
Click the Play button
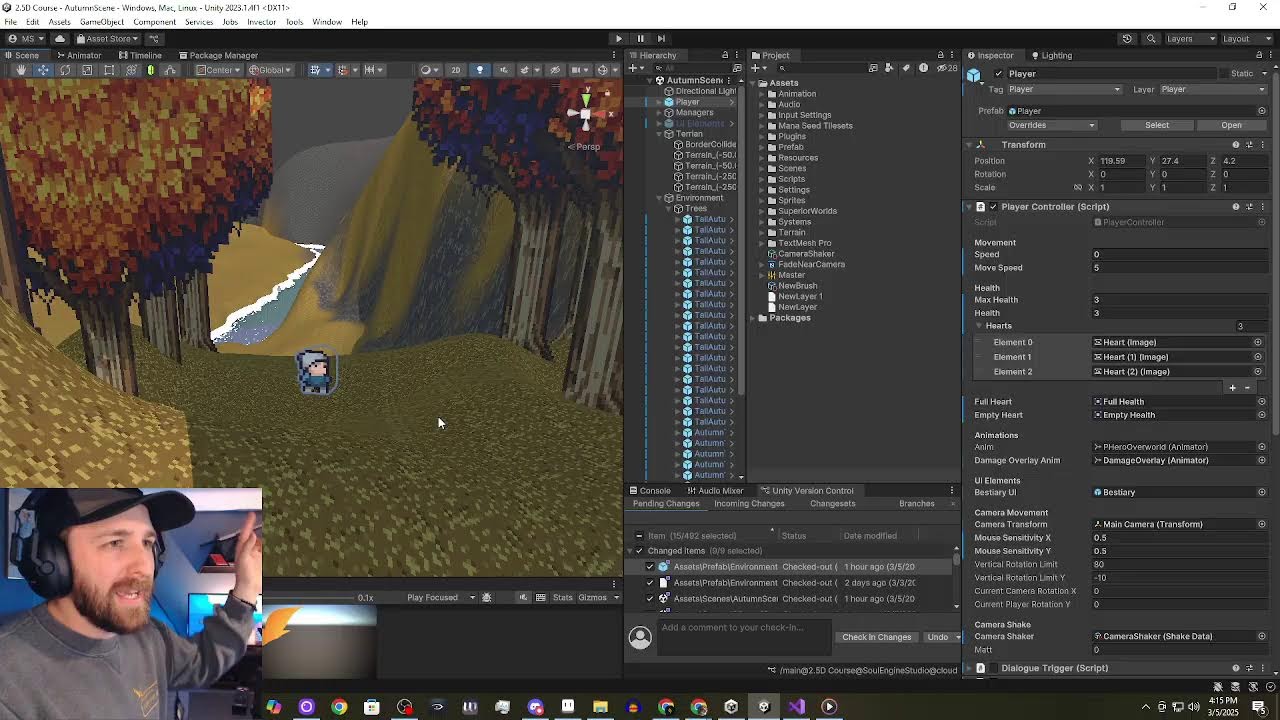tap(619, 38)
